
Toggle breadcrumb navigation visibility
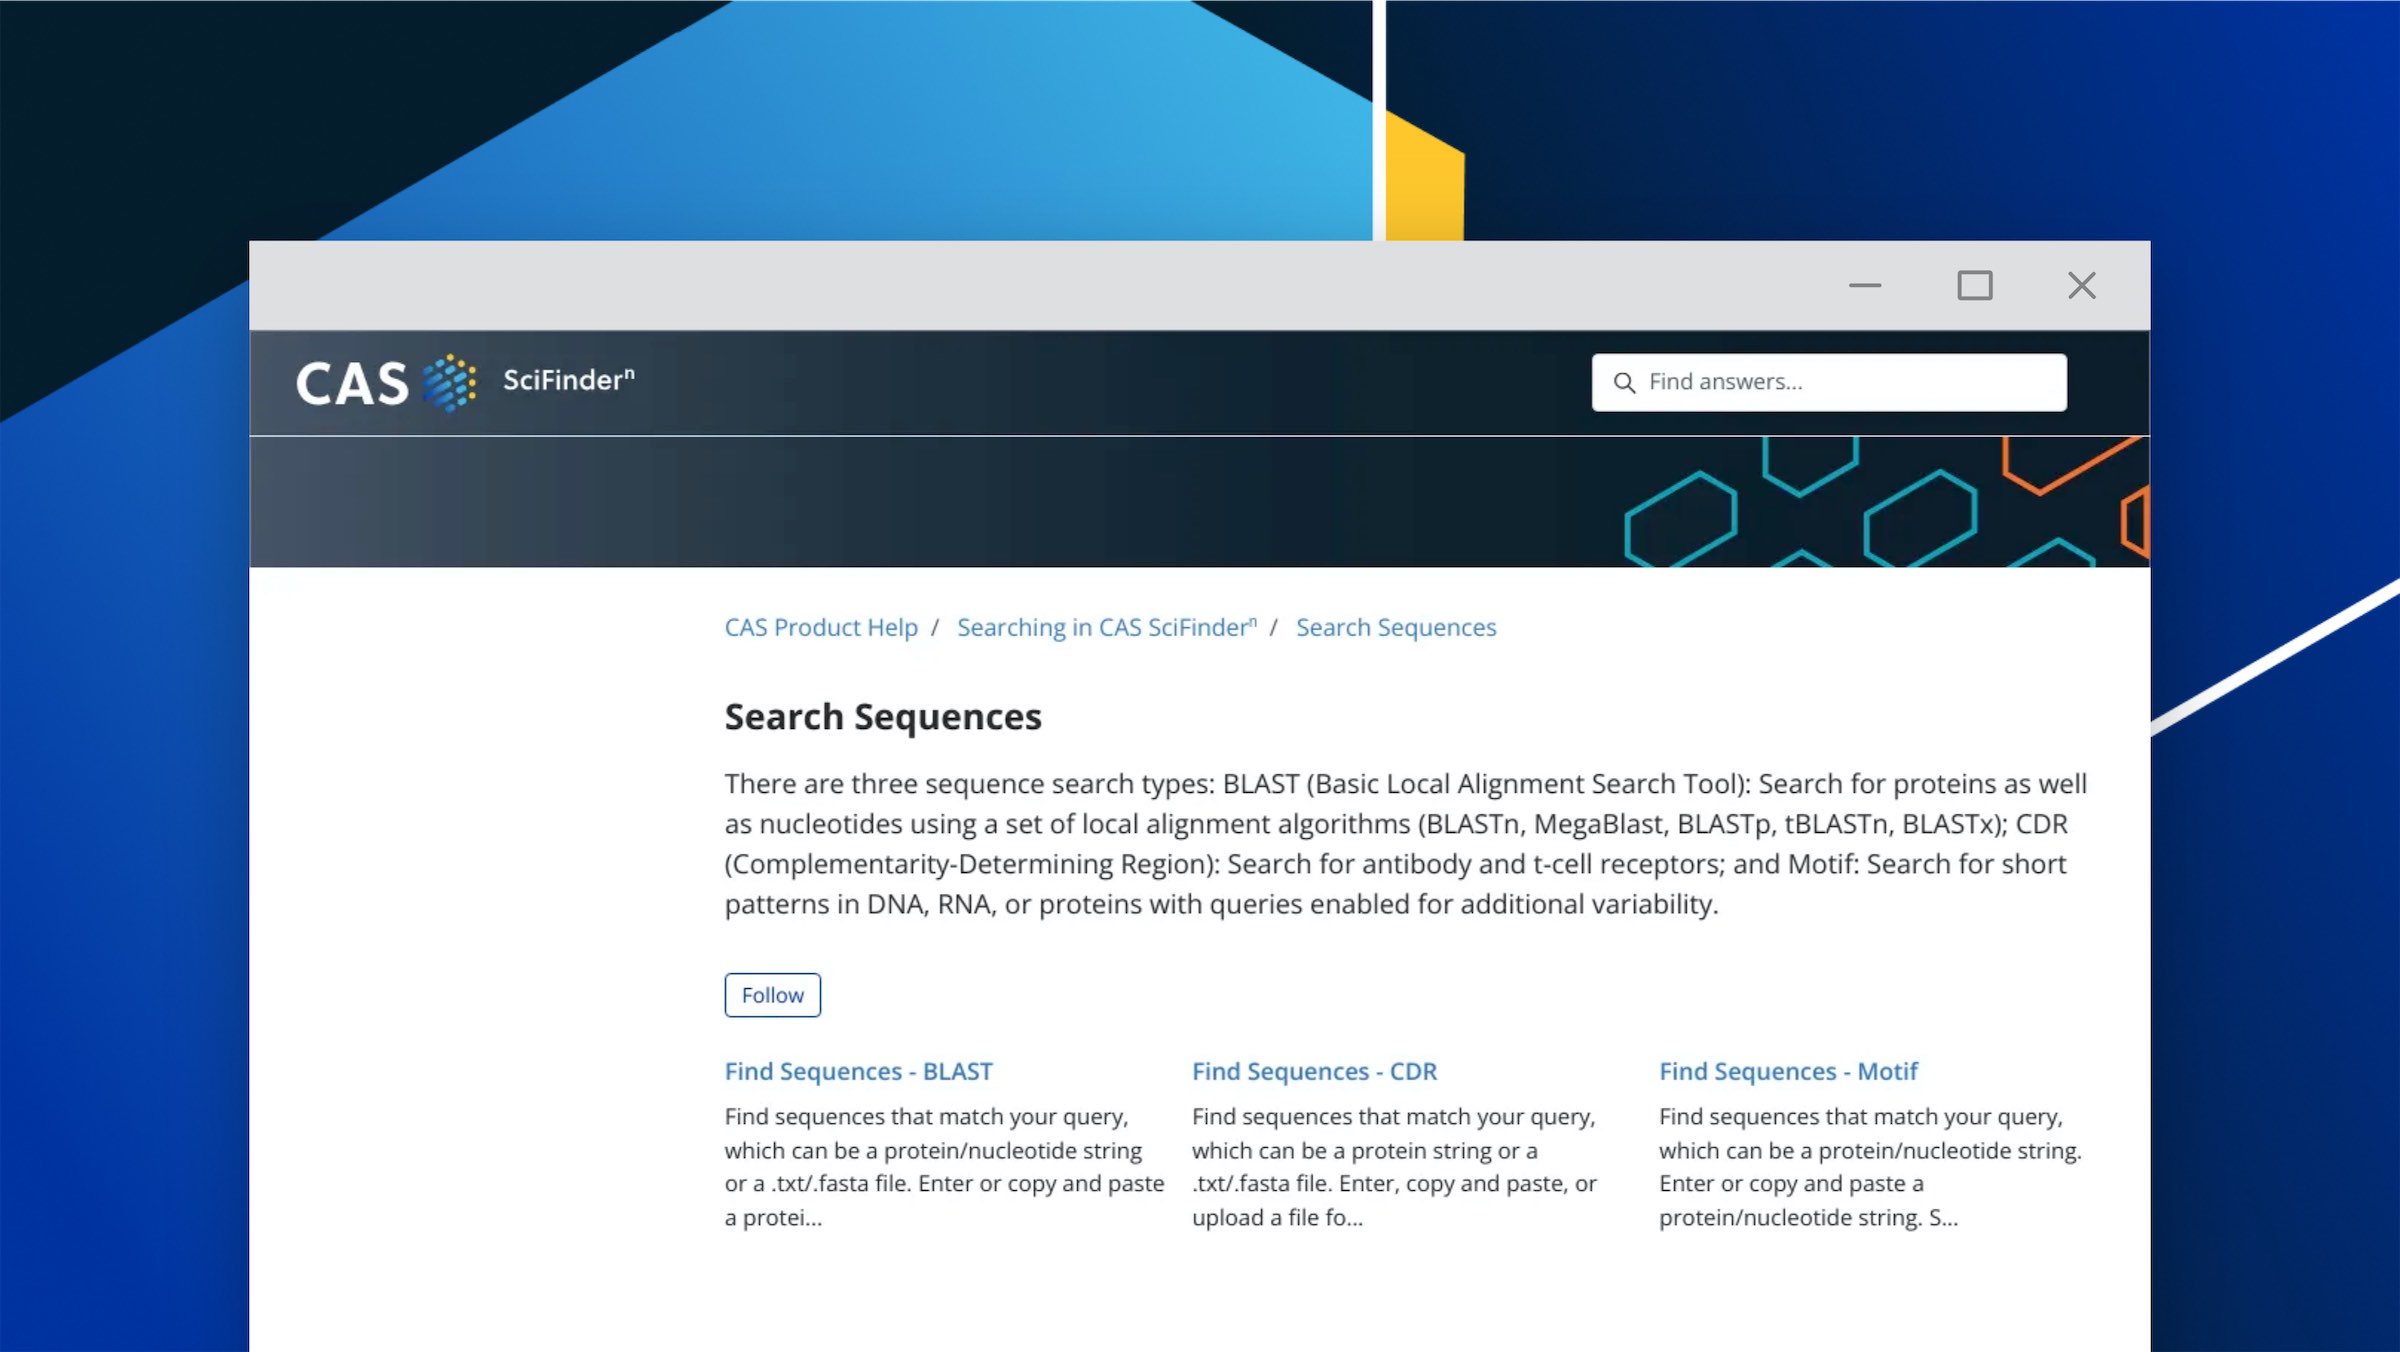point(1109,627)
